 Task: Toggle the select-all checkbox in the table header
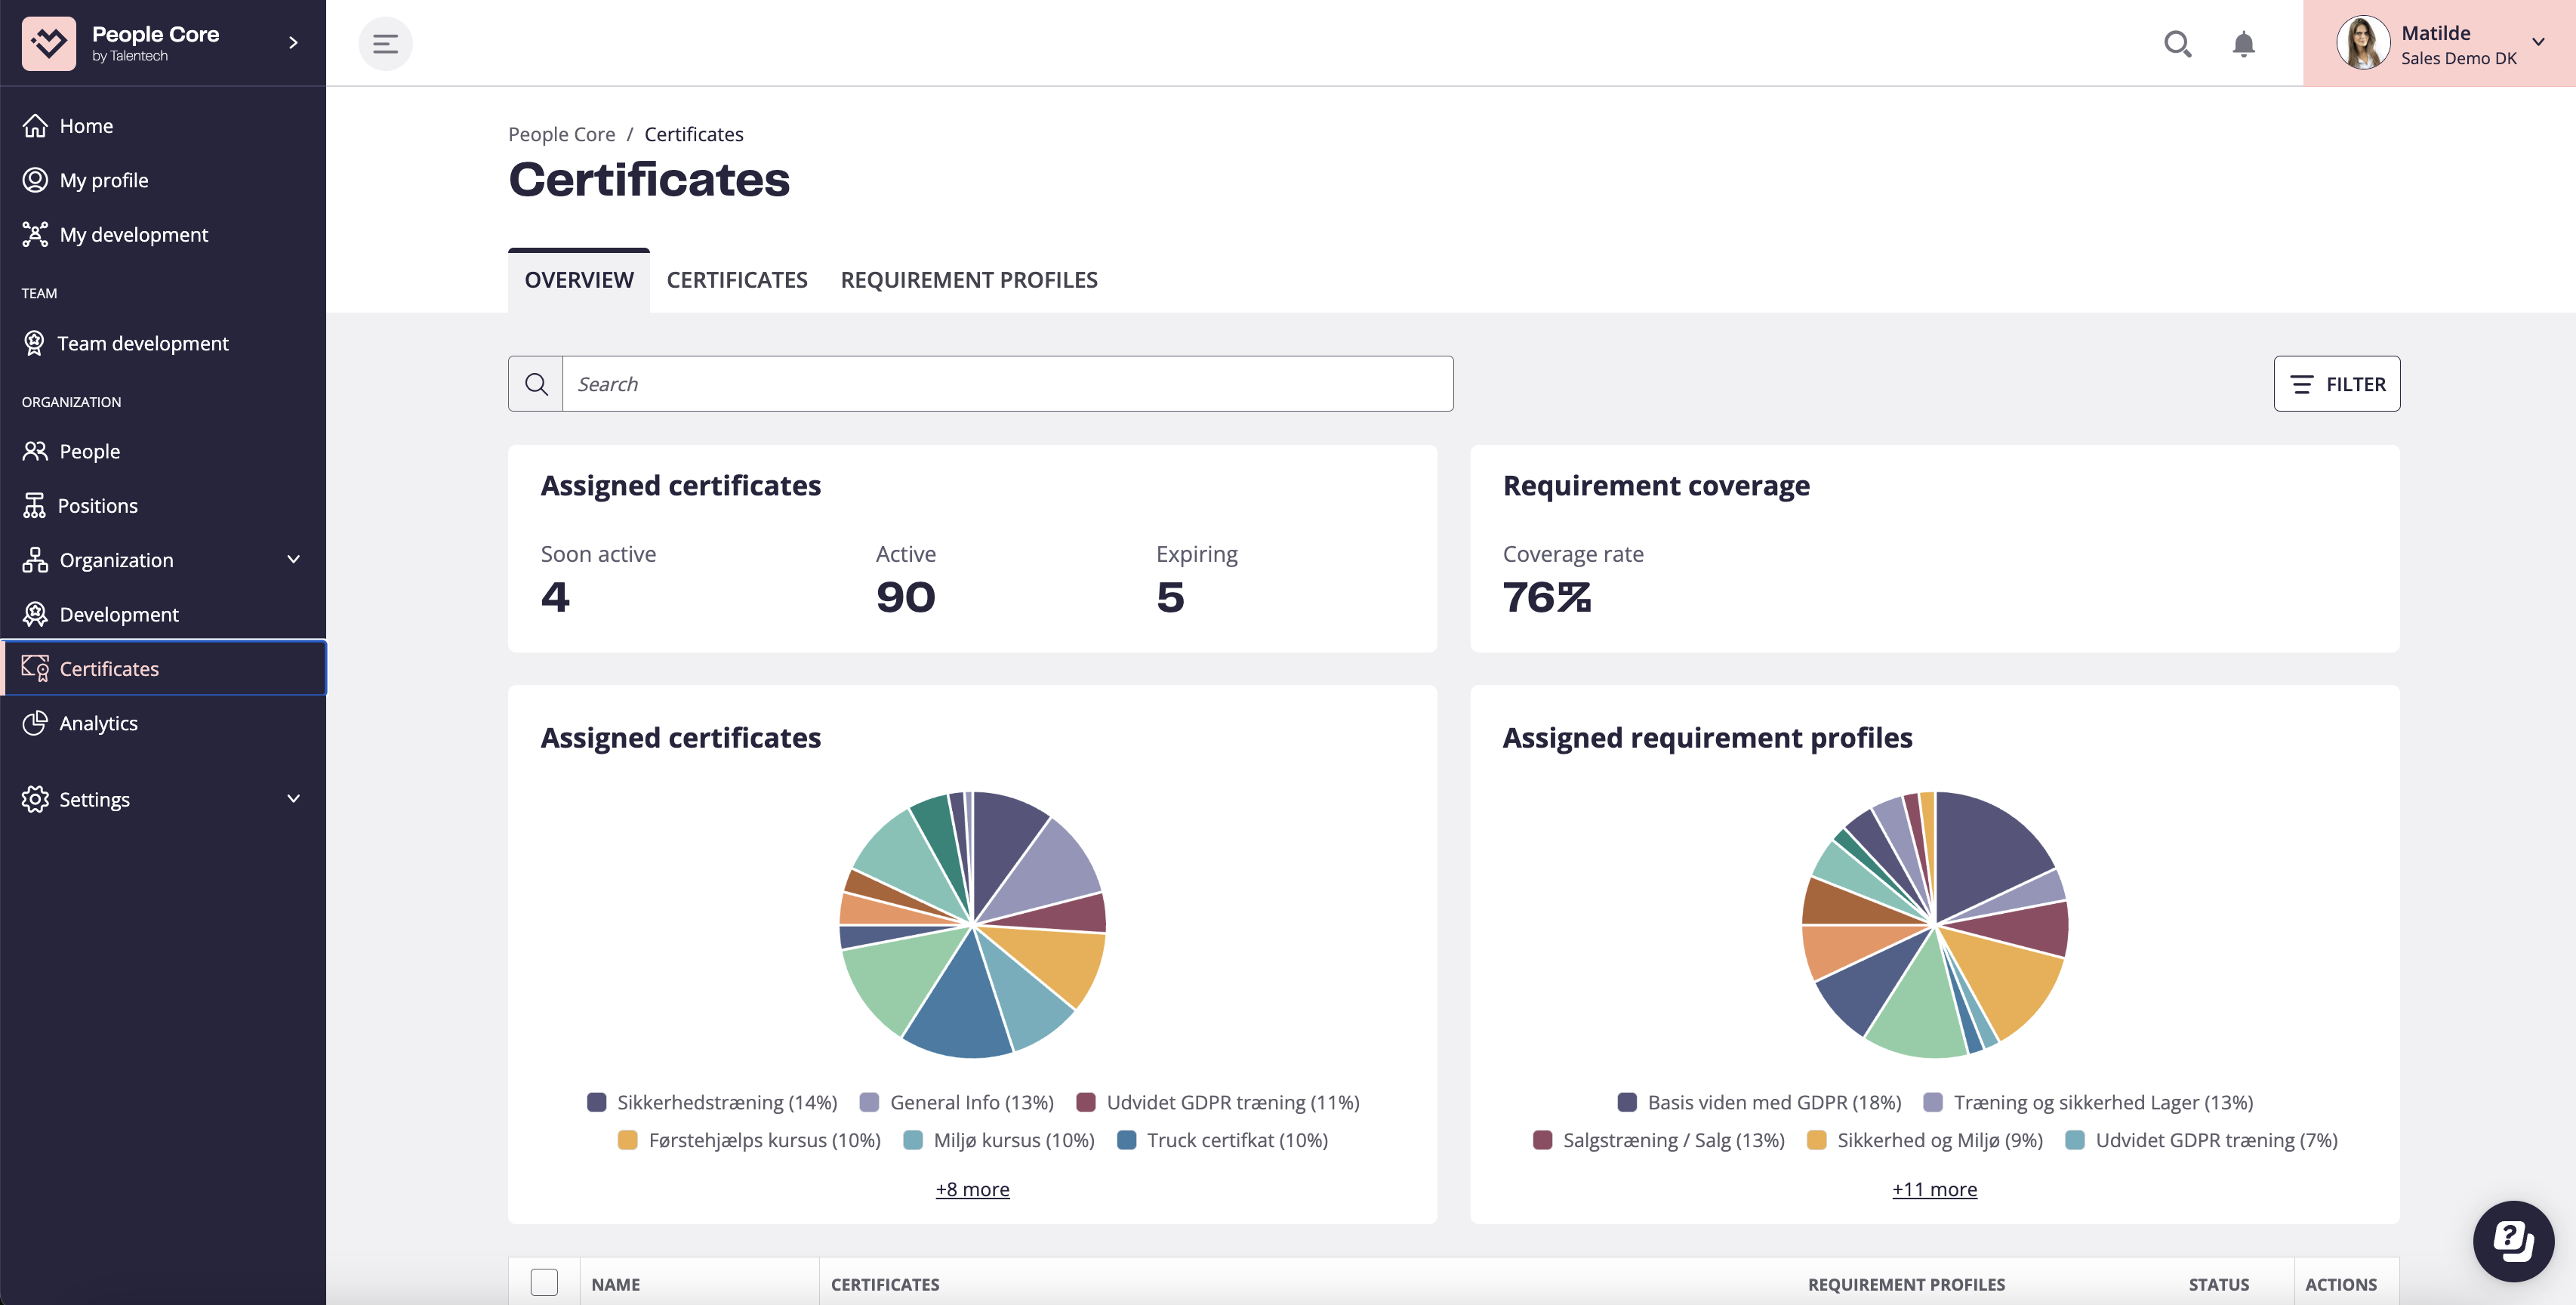point(545,1282)
